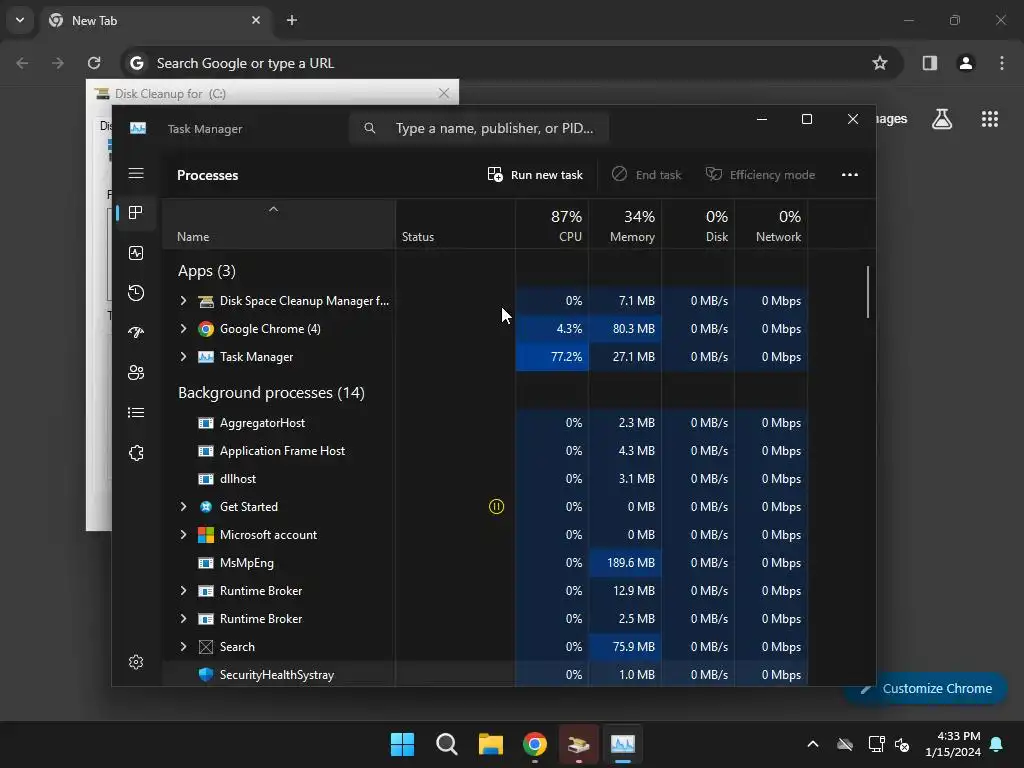
Task: Click the 189.6 MB memory cell for MsMpEng
Action: tap(625, 562)
